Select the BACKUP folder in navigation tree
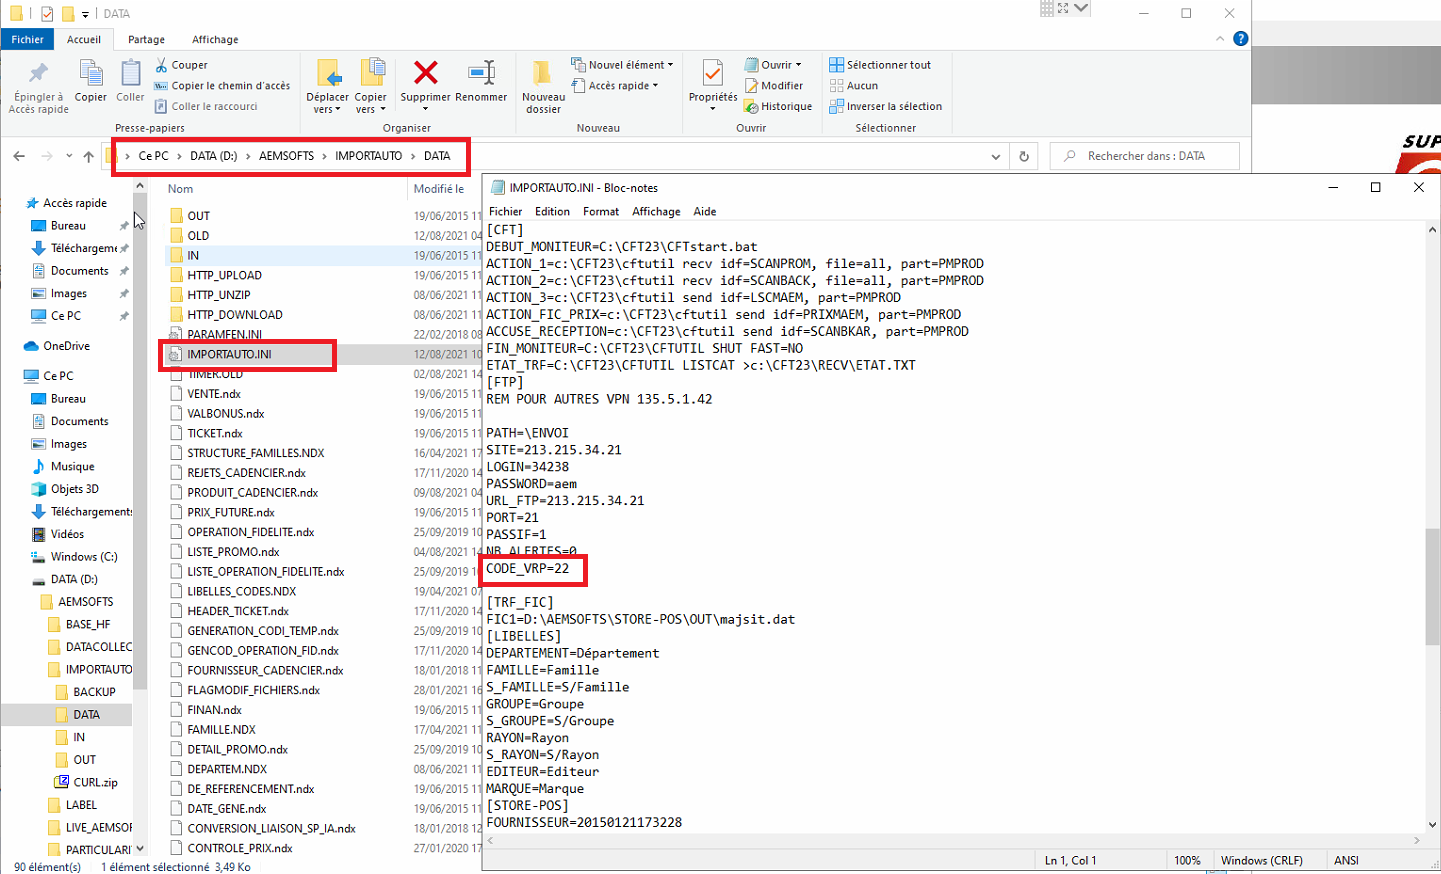The width and height of the screenshot is (1441, 874). coord(94,692)
